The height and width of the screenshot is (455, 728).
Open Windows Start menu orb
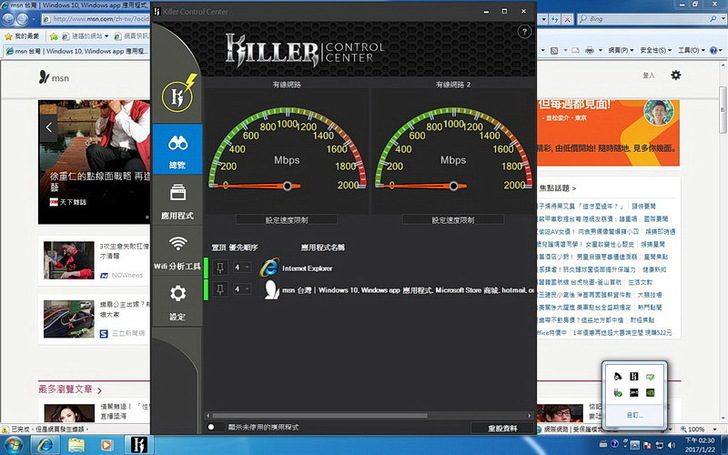tap(17, 443)
